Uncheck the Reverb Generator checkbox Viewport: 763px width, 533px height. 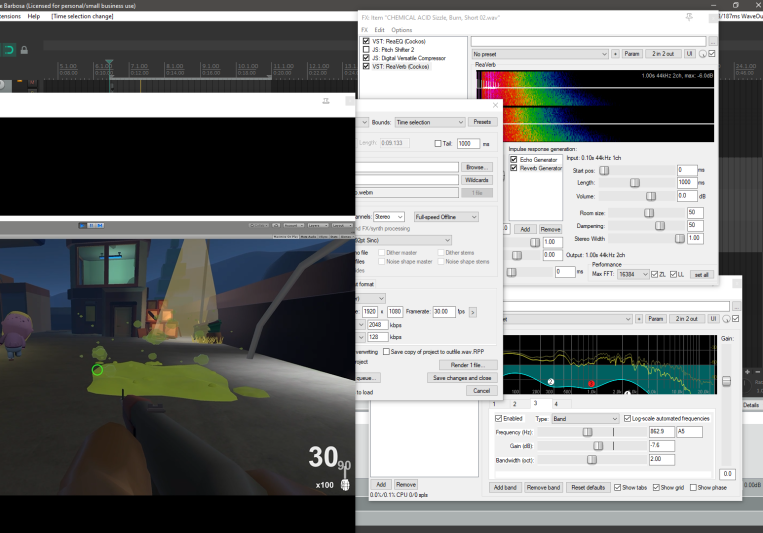(513, 168)
